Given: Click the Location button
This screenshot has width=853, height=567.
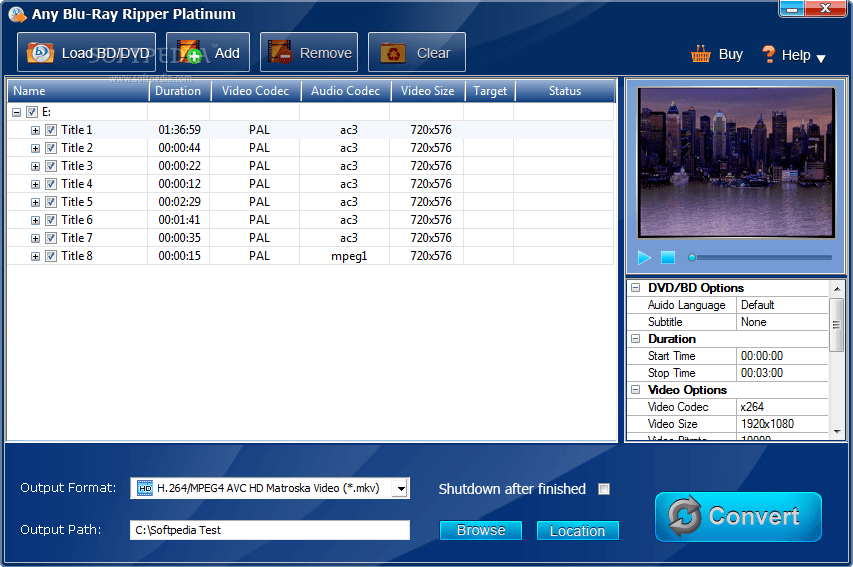Looking at the screenshot, I should pyautogui.click(x=578, y=531).
